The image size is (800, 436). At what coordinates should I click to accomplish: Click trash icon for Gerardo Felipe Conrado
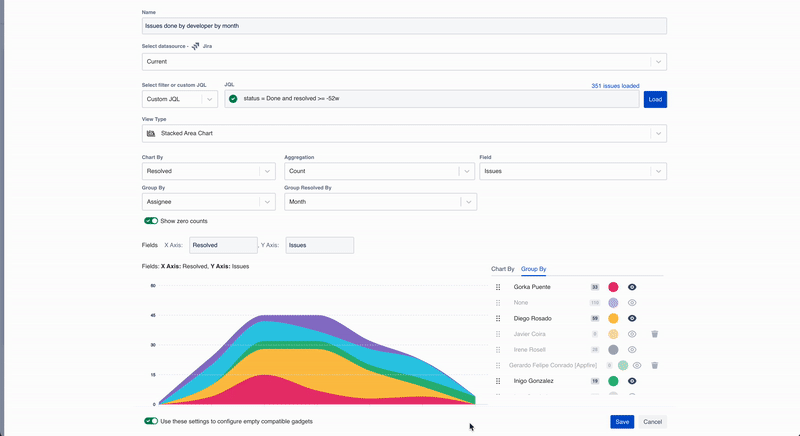(654, 366)
